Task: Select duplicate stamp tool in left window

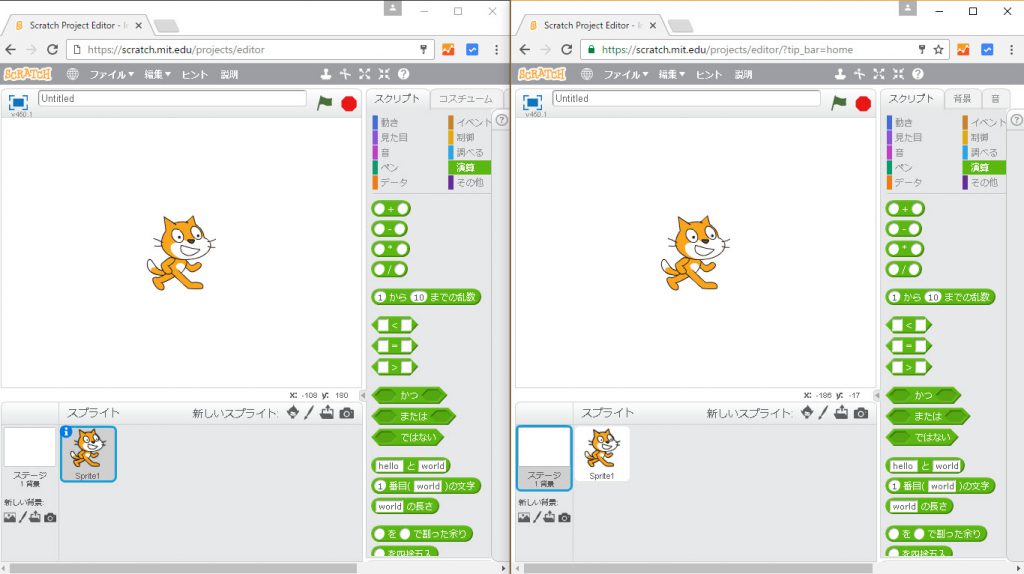Action: click(326, 74)
